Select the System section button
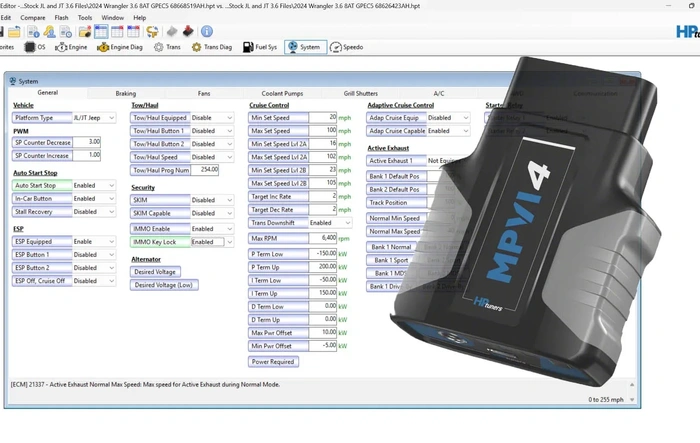 [x=305, y=47]
